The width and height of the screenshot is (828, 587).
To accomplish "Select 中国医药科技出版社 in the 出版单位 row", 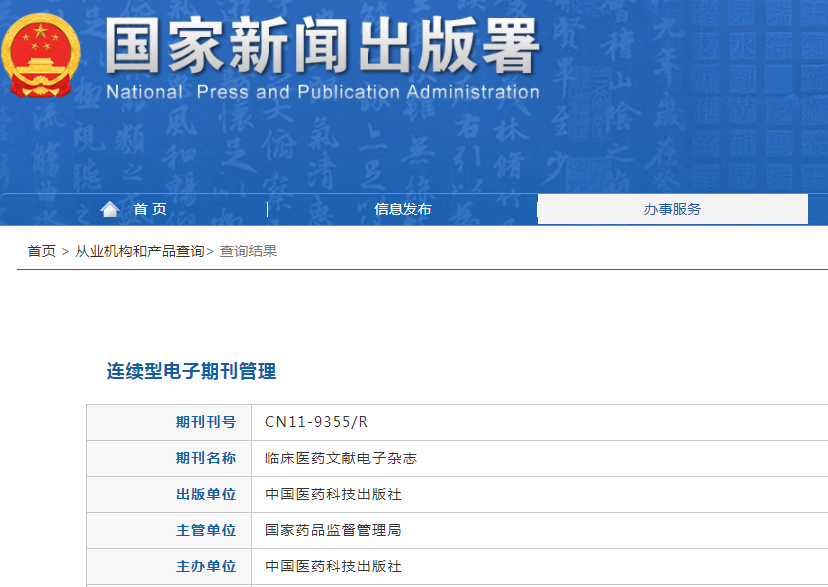I will point(333,494).
